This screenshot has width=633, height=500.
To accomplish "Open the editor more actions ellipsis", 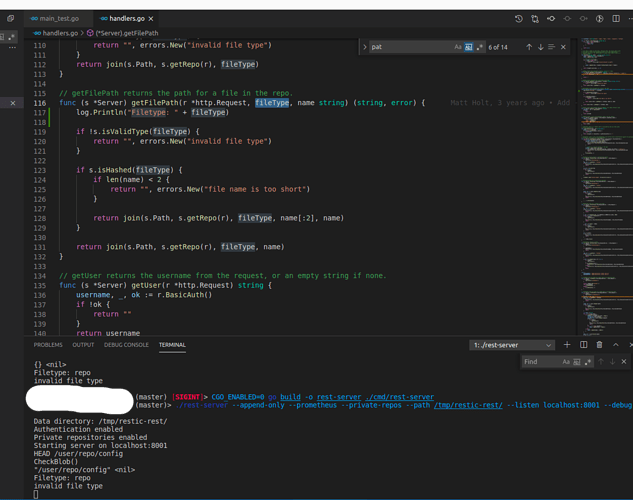I will (x=630, y=19).
